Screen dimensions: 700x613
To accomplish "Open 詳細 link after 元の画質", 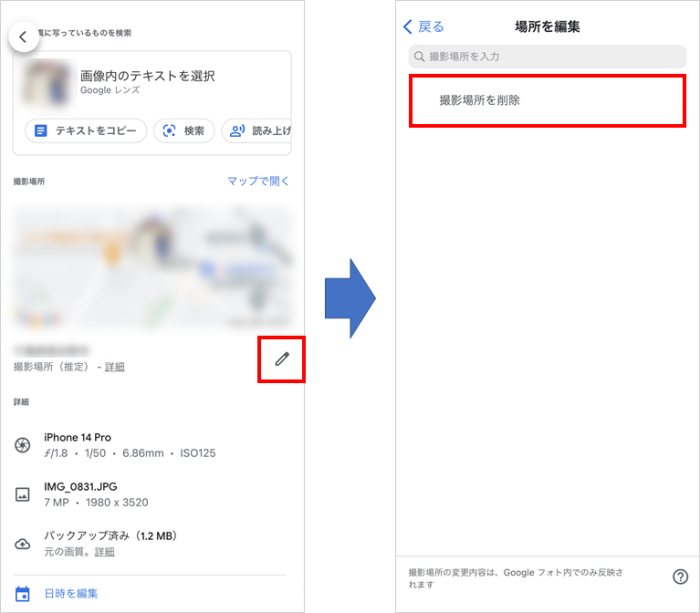I will pos(105,552).
